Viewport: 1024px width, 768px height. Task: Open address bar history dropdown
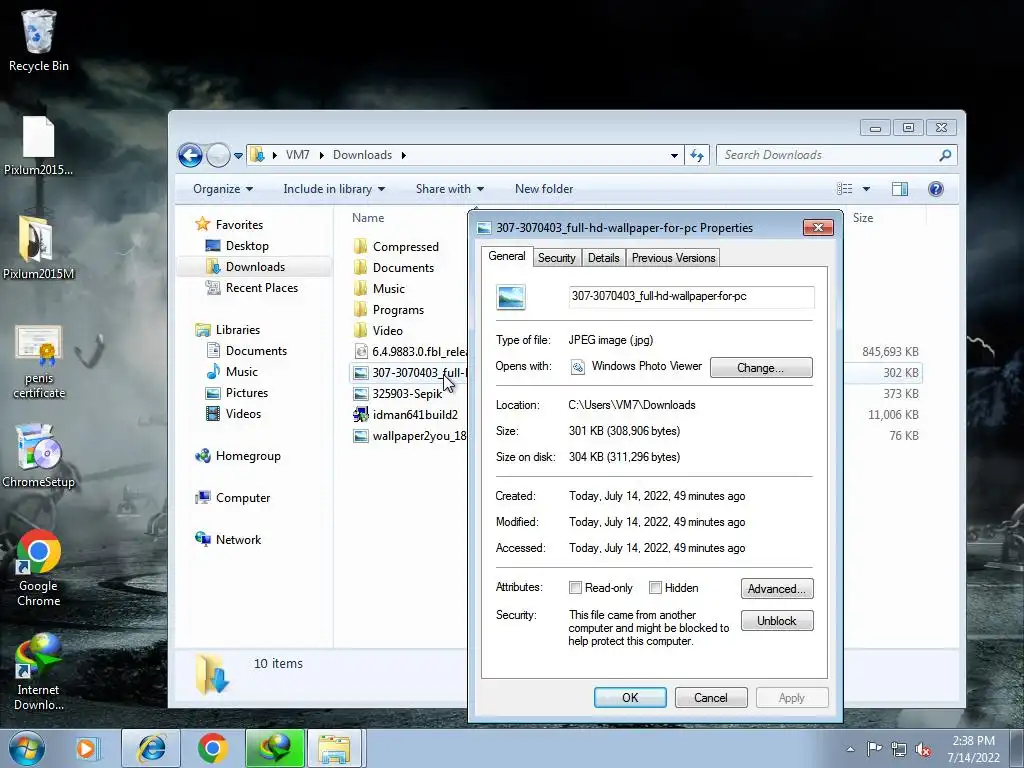tap(674, 155)
